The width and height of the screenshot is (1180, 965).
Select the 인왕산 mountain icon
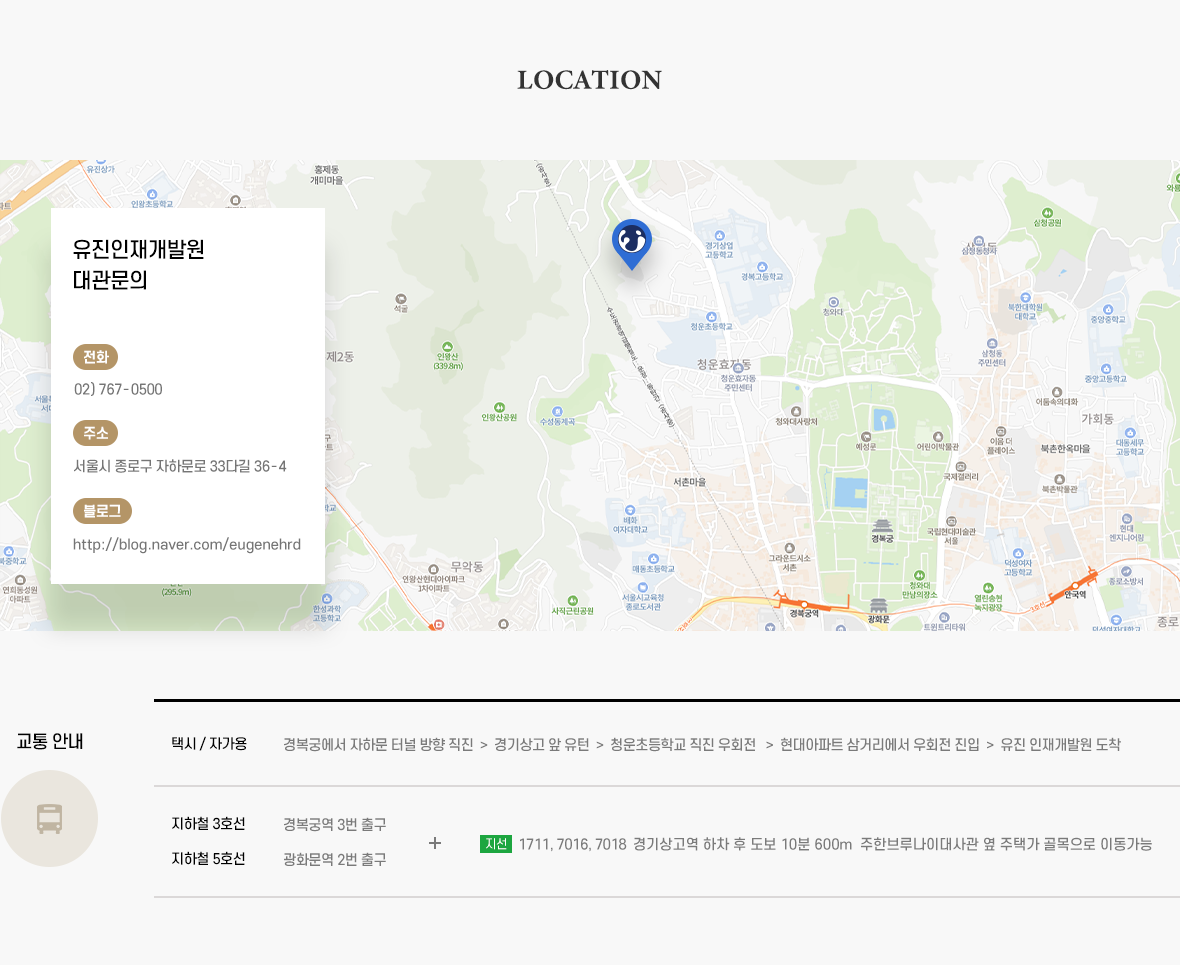[x=447, y=347]
